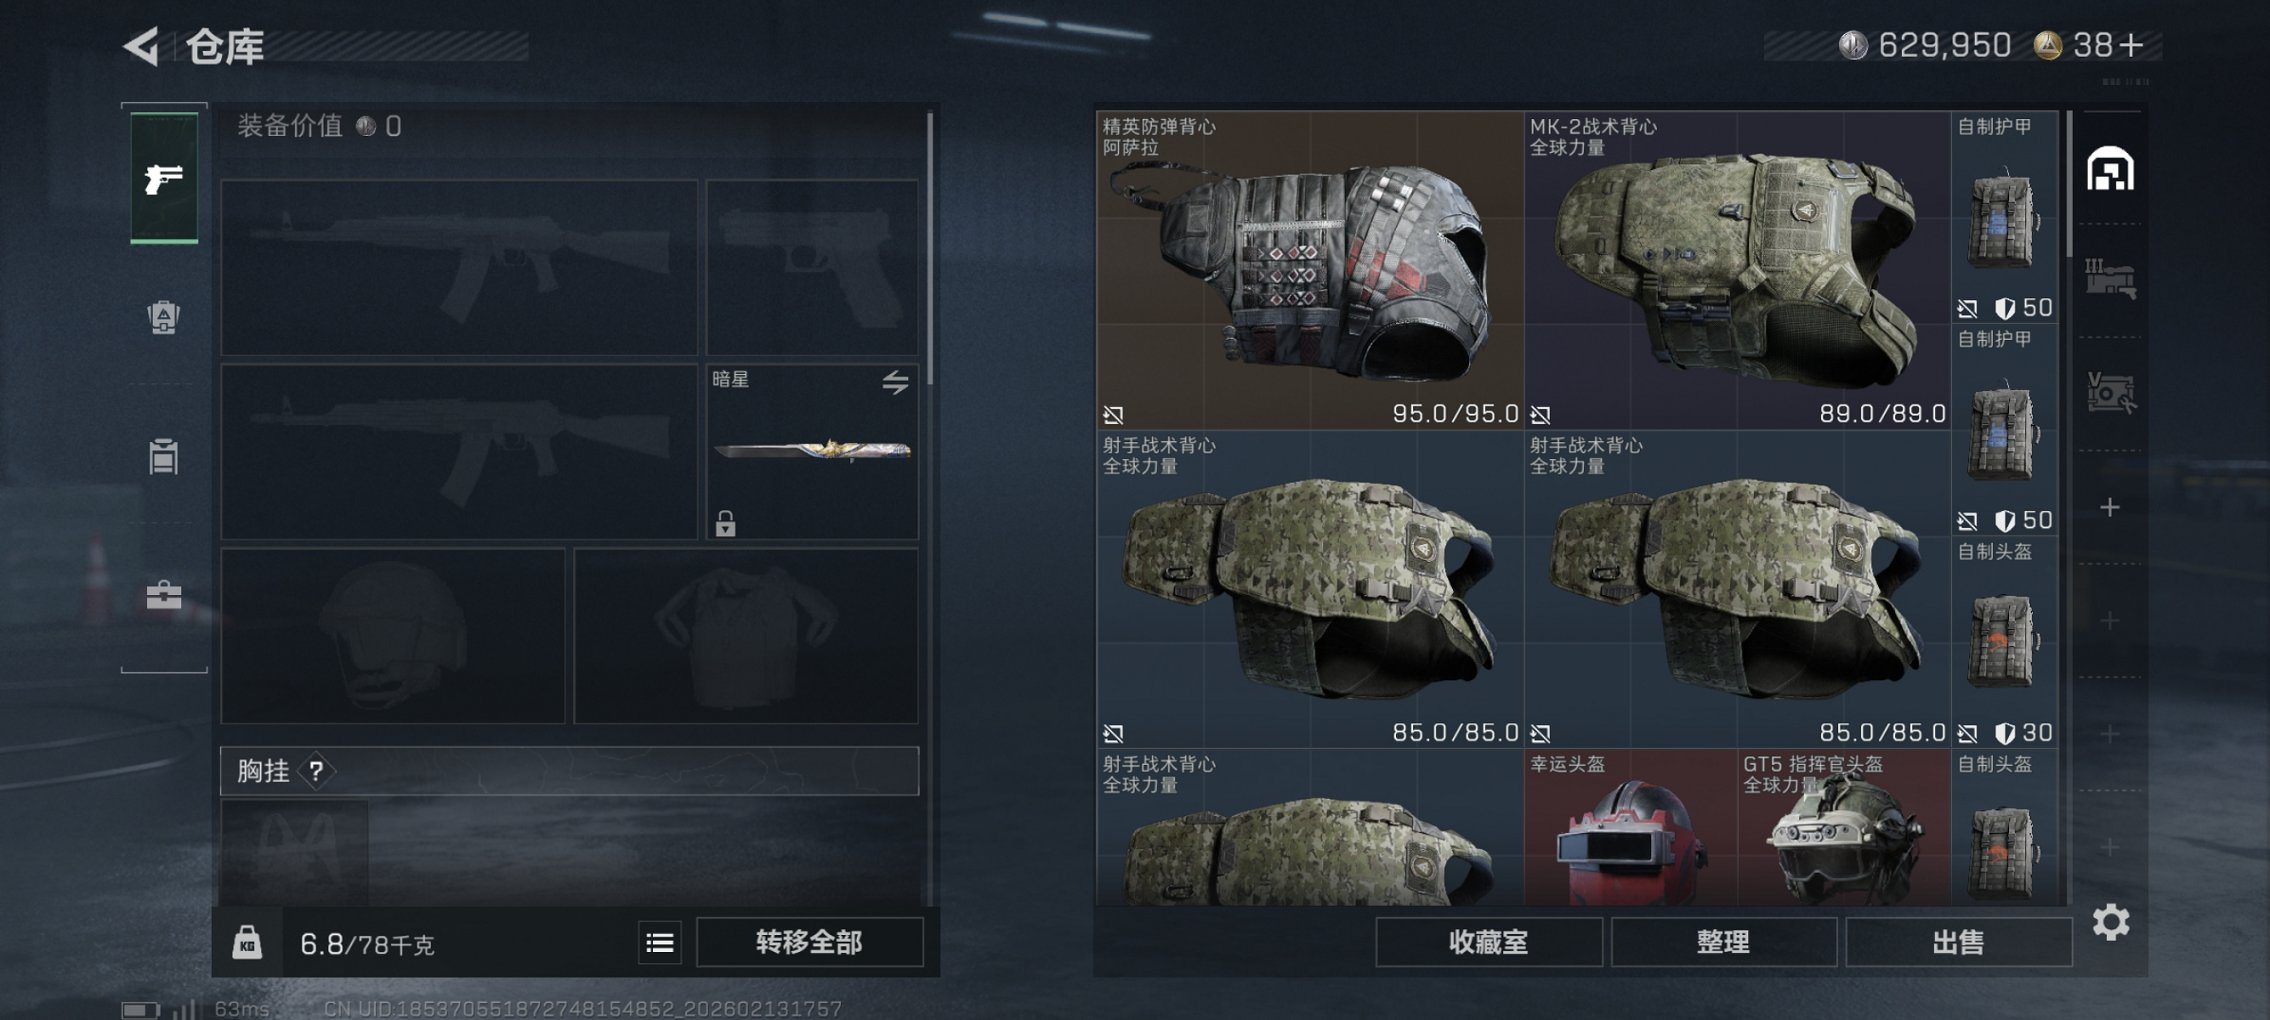
Task: Open the 收藏室 collection room
Action: 1488,942
